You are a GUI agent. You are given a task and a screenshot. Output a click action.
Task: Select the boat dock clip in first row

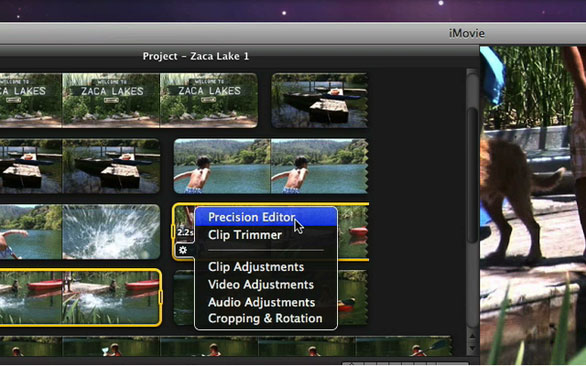coord(320,100)
